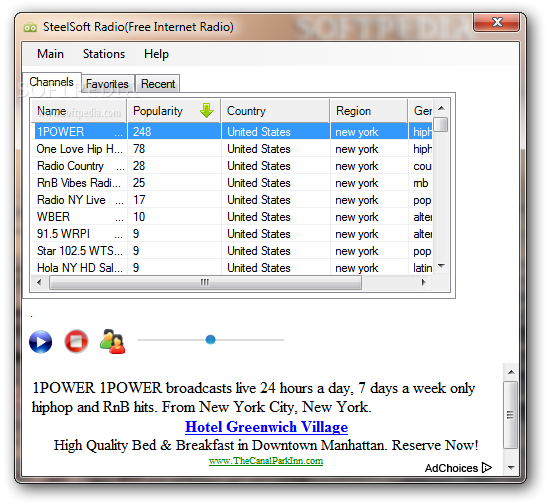Switch to the Recent tab
This screenshot has width=547, height=504.
pos(158,84)
